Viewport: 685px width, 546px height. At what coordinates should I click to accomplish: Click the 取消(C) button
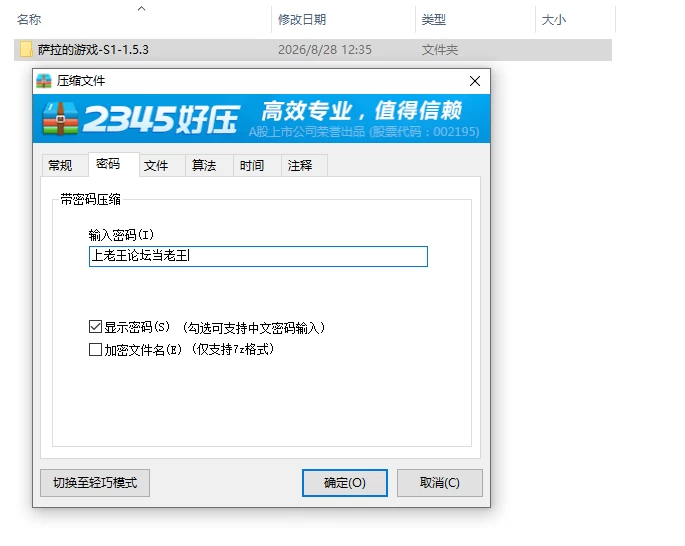click(x=439, y=483)
